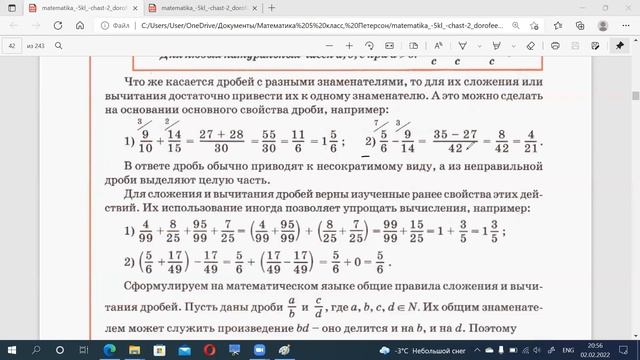Open the Favorites list
640x360 pixels.
558,26
